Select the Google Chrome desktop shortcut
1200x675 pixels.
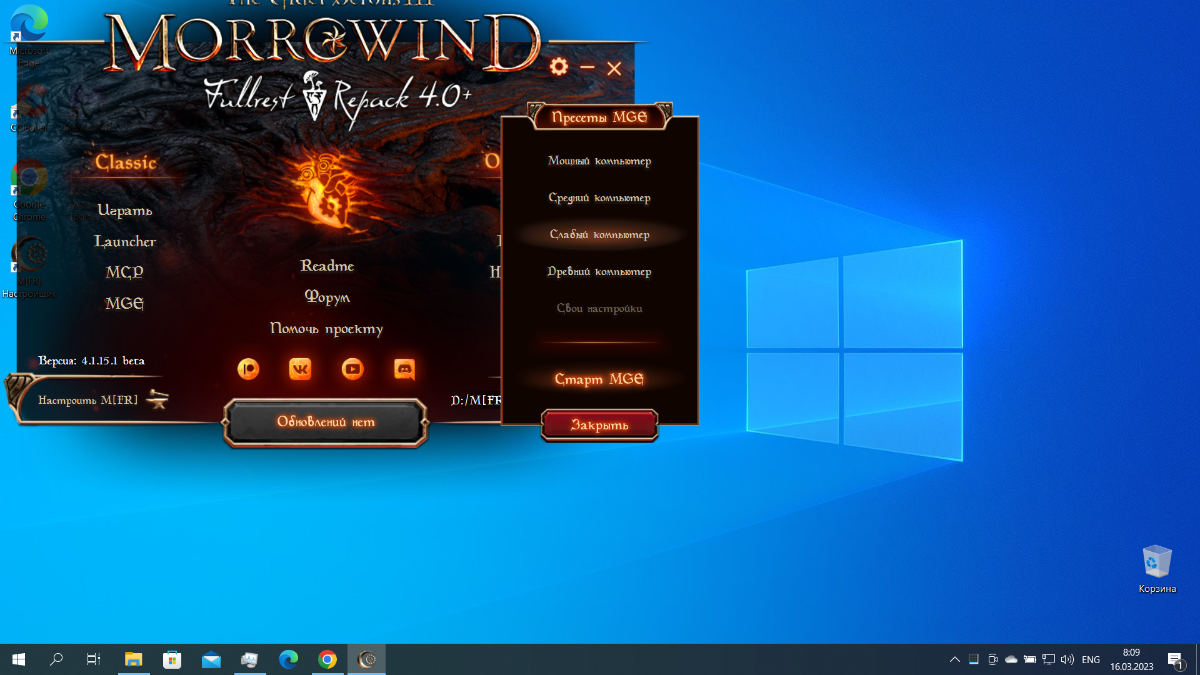(29, 190)
